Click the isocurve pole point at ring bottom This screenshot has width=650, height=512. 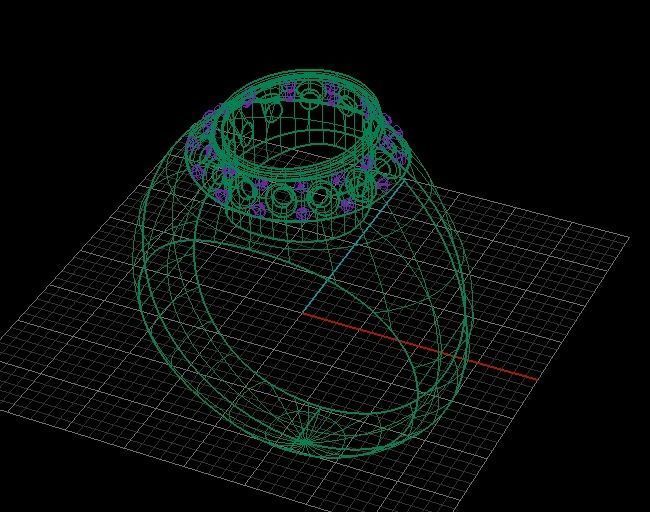305,442
